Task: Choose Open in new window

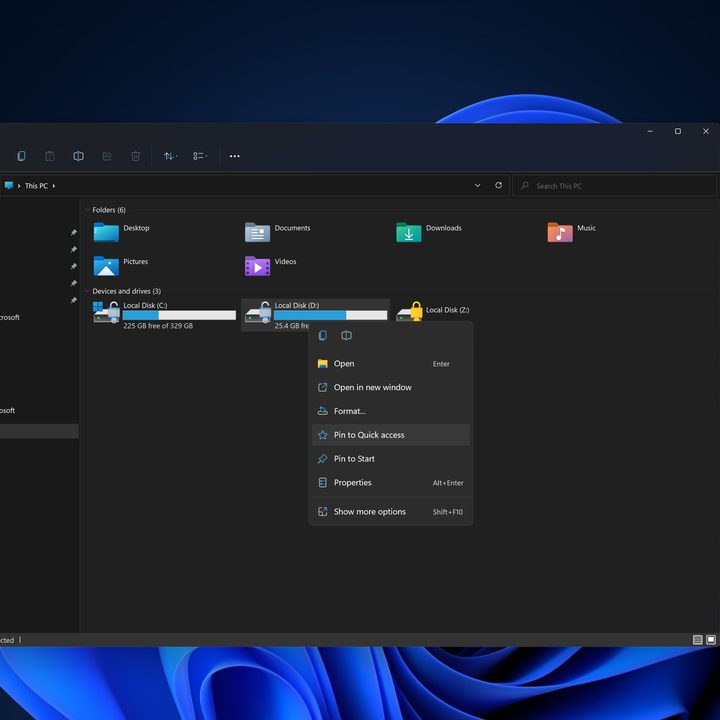Action: click(x=391, y=388)
